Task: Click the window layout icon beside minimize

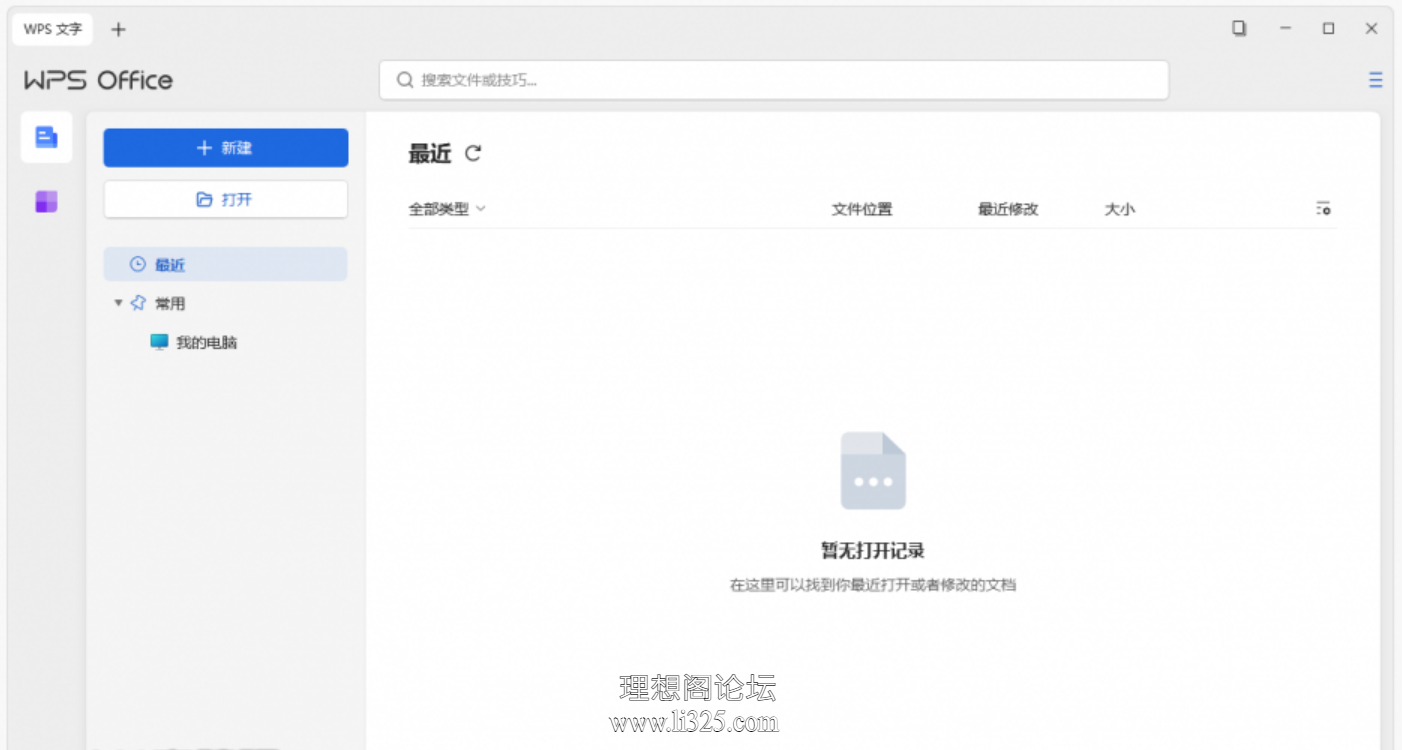Action: (x=1239, y=29)
